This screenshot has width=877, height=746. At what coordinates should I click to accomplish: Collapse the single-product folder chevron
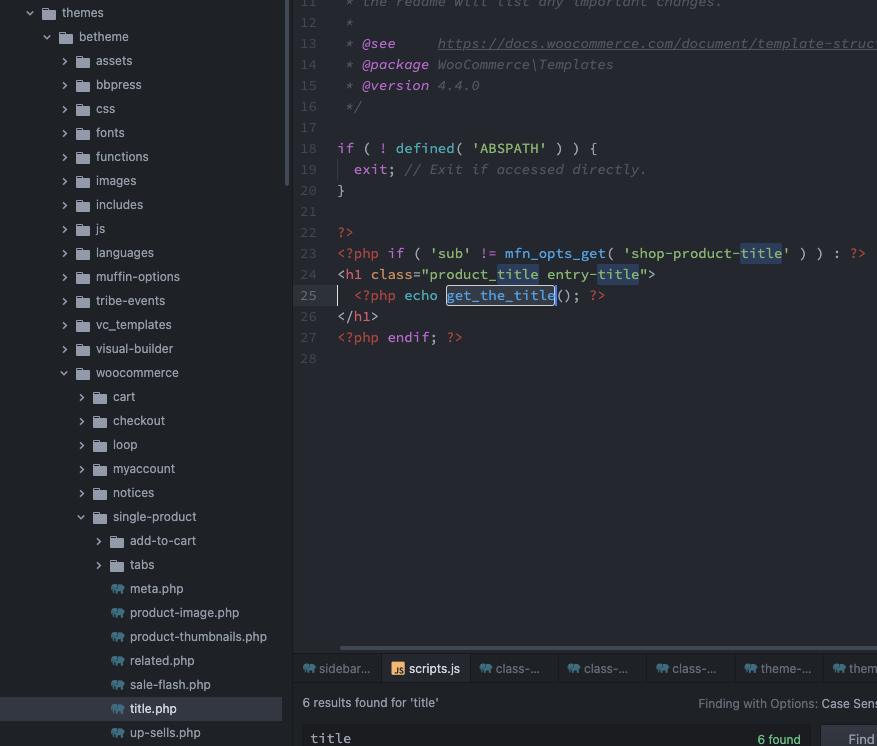coord(81,517)
